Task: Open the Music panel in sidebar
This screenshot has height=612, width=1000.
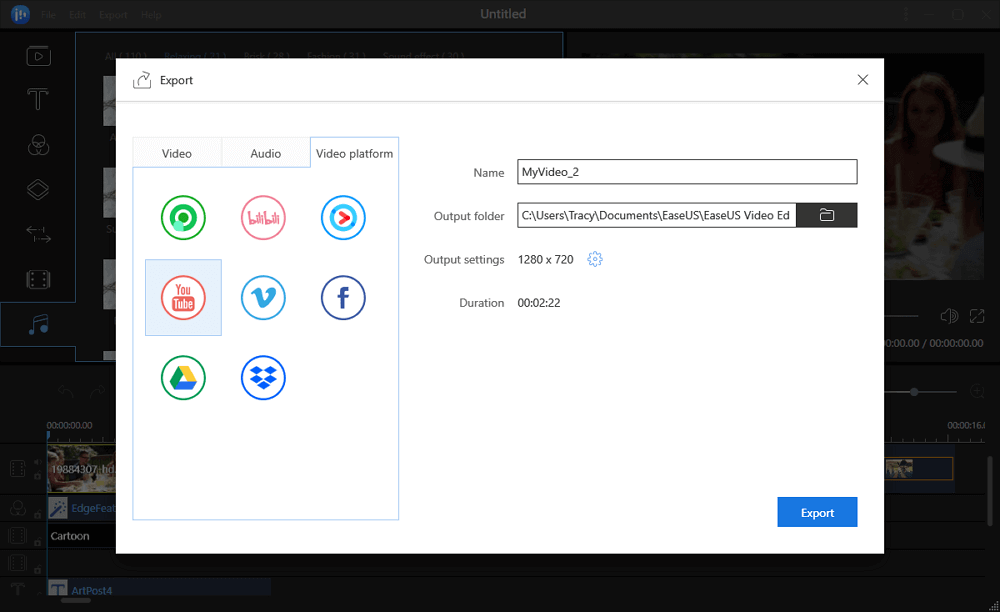Action: [38, 324]
